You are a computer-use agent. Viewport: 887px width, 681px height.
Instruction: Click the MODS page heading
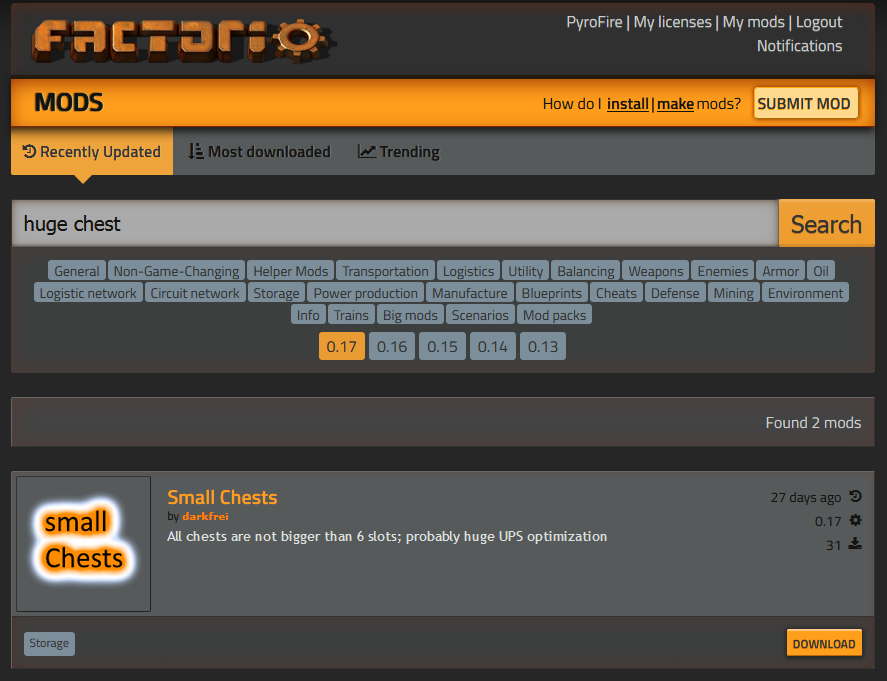tap(69, 102)
